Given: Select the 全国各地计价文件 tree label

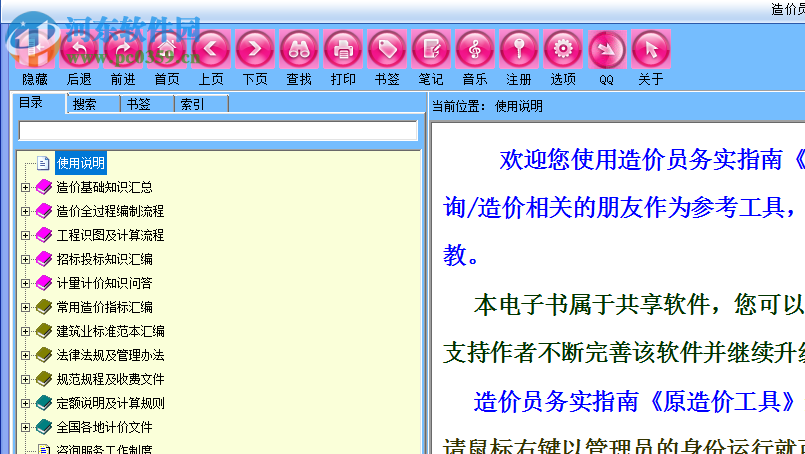Looking at the screenshot, I should click(x=104, y=427).
